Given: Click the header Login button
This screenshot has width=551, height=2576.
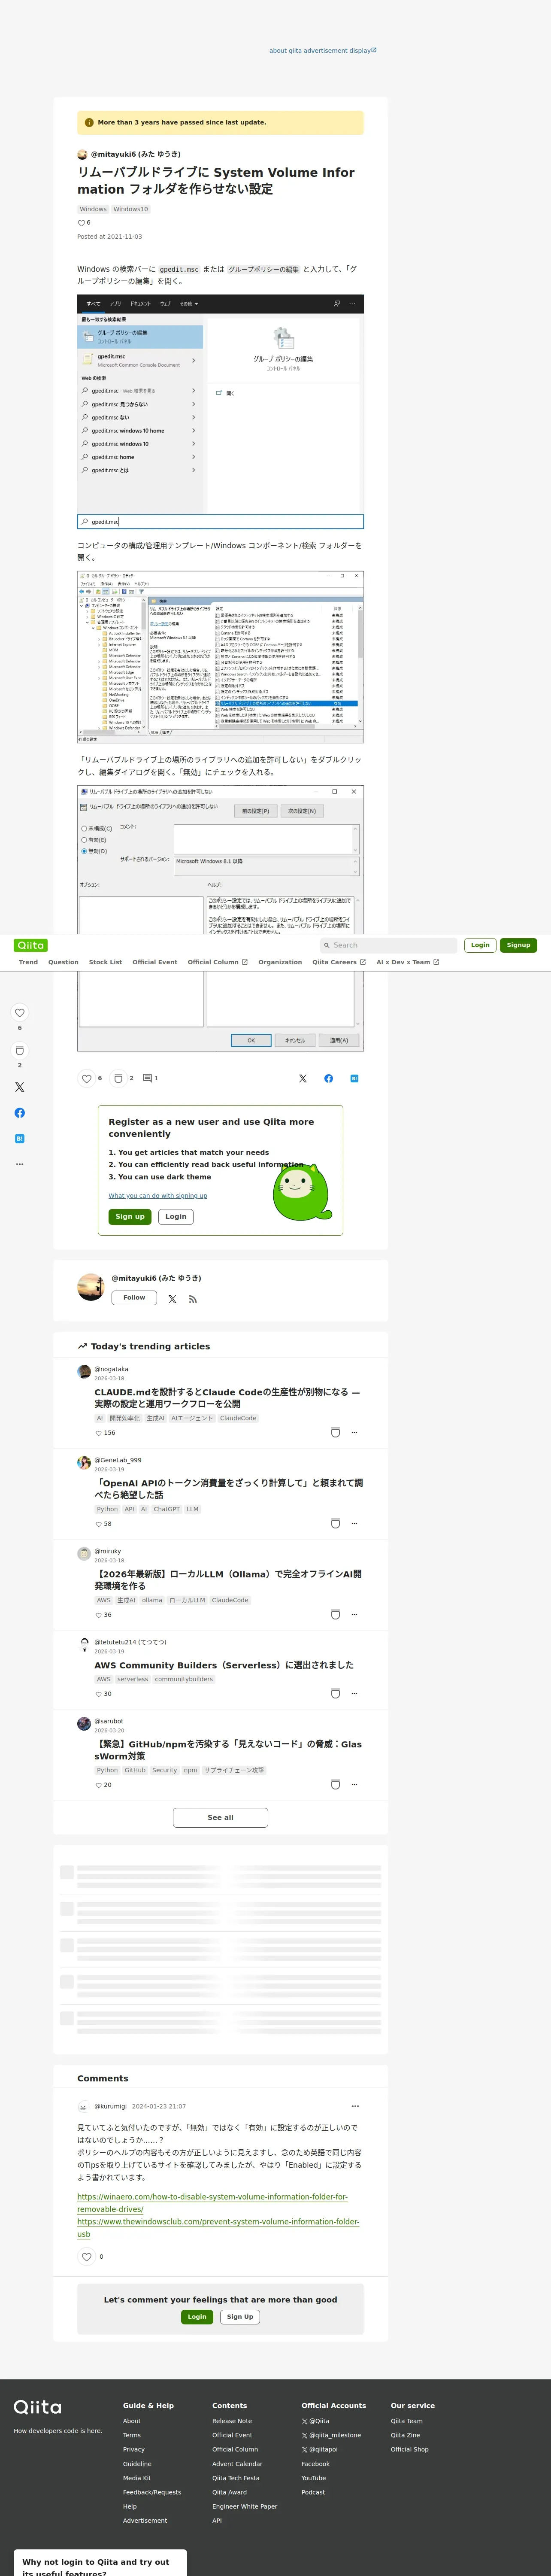Looking at the screenshot, I should tap(480, 945).
